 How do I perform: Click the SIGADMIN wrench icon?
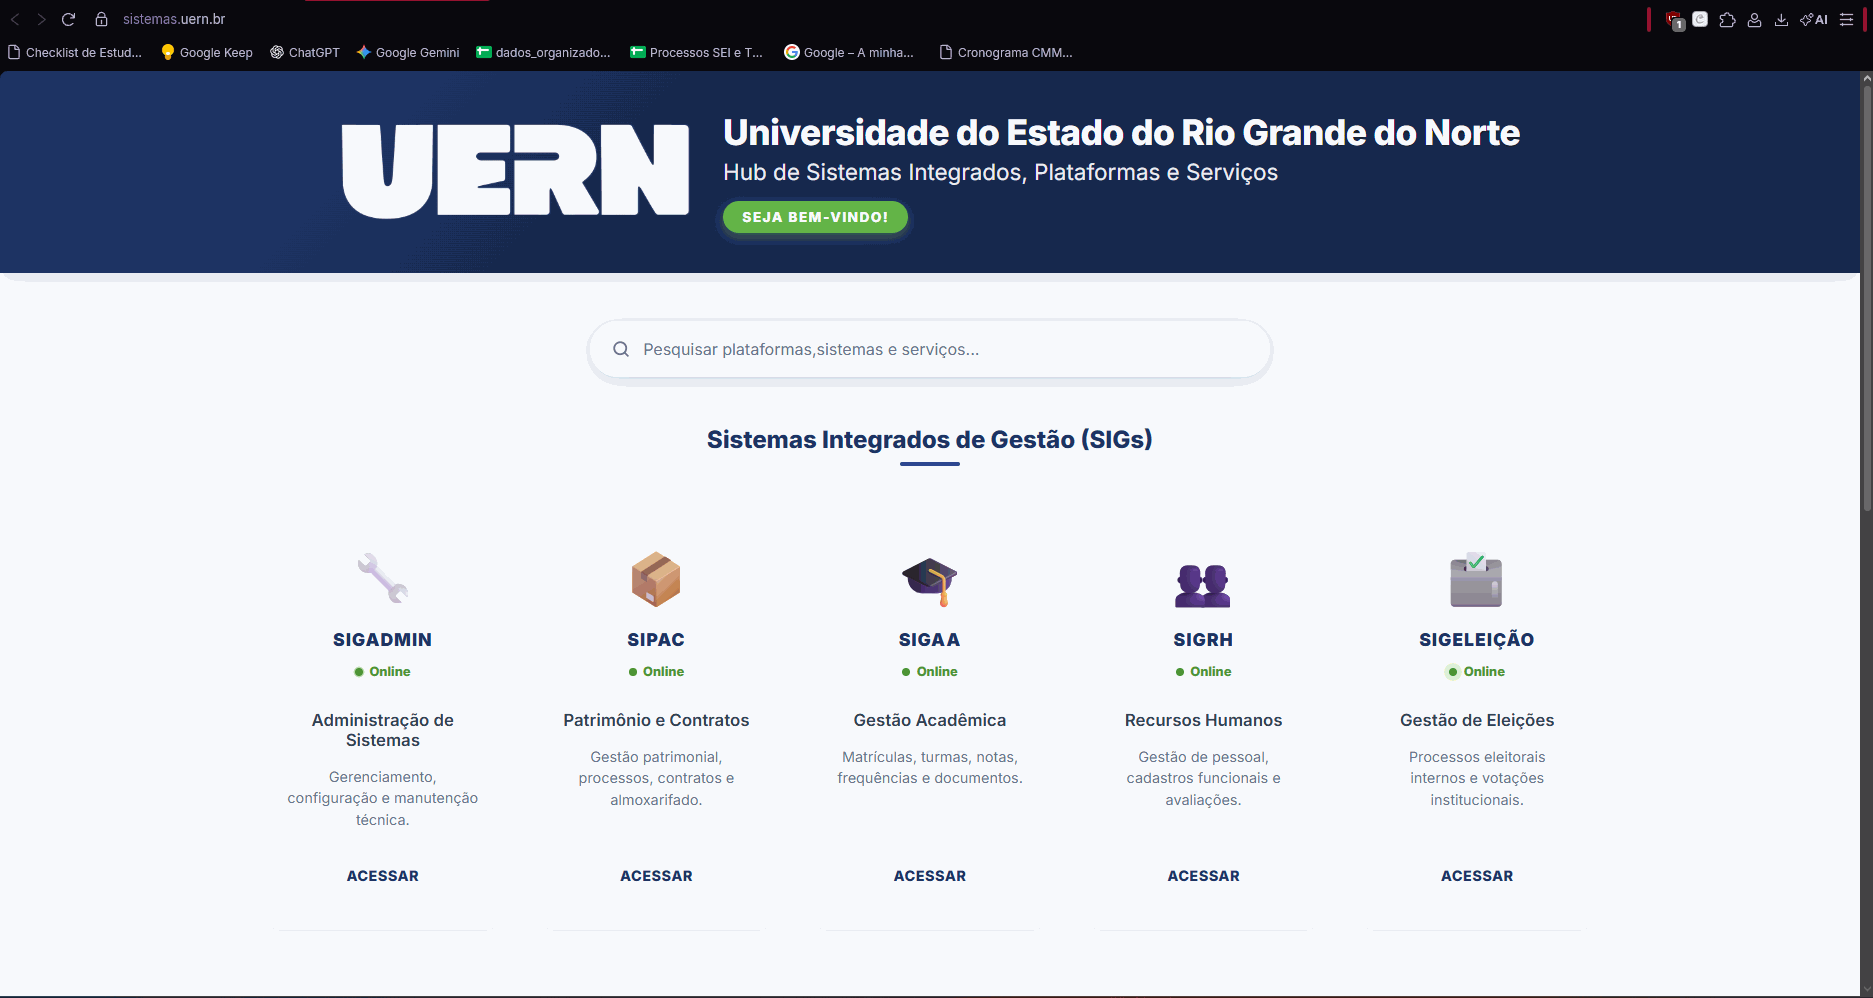[383, 578]
